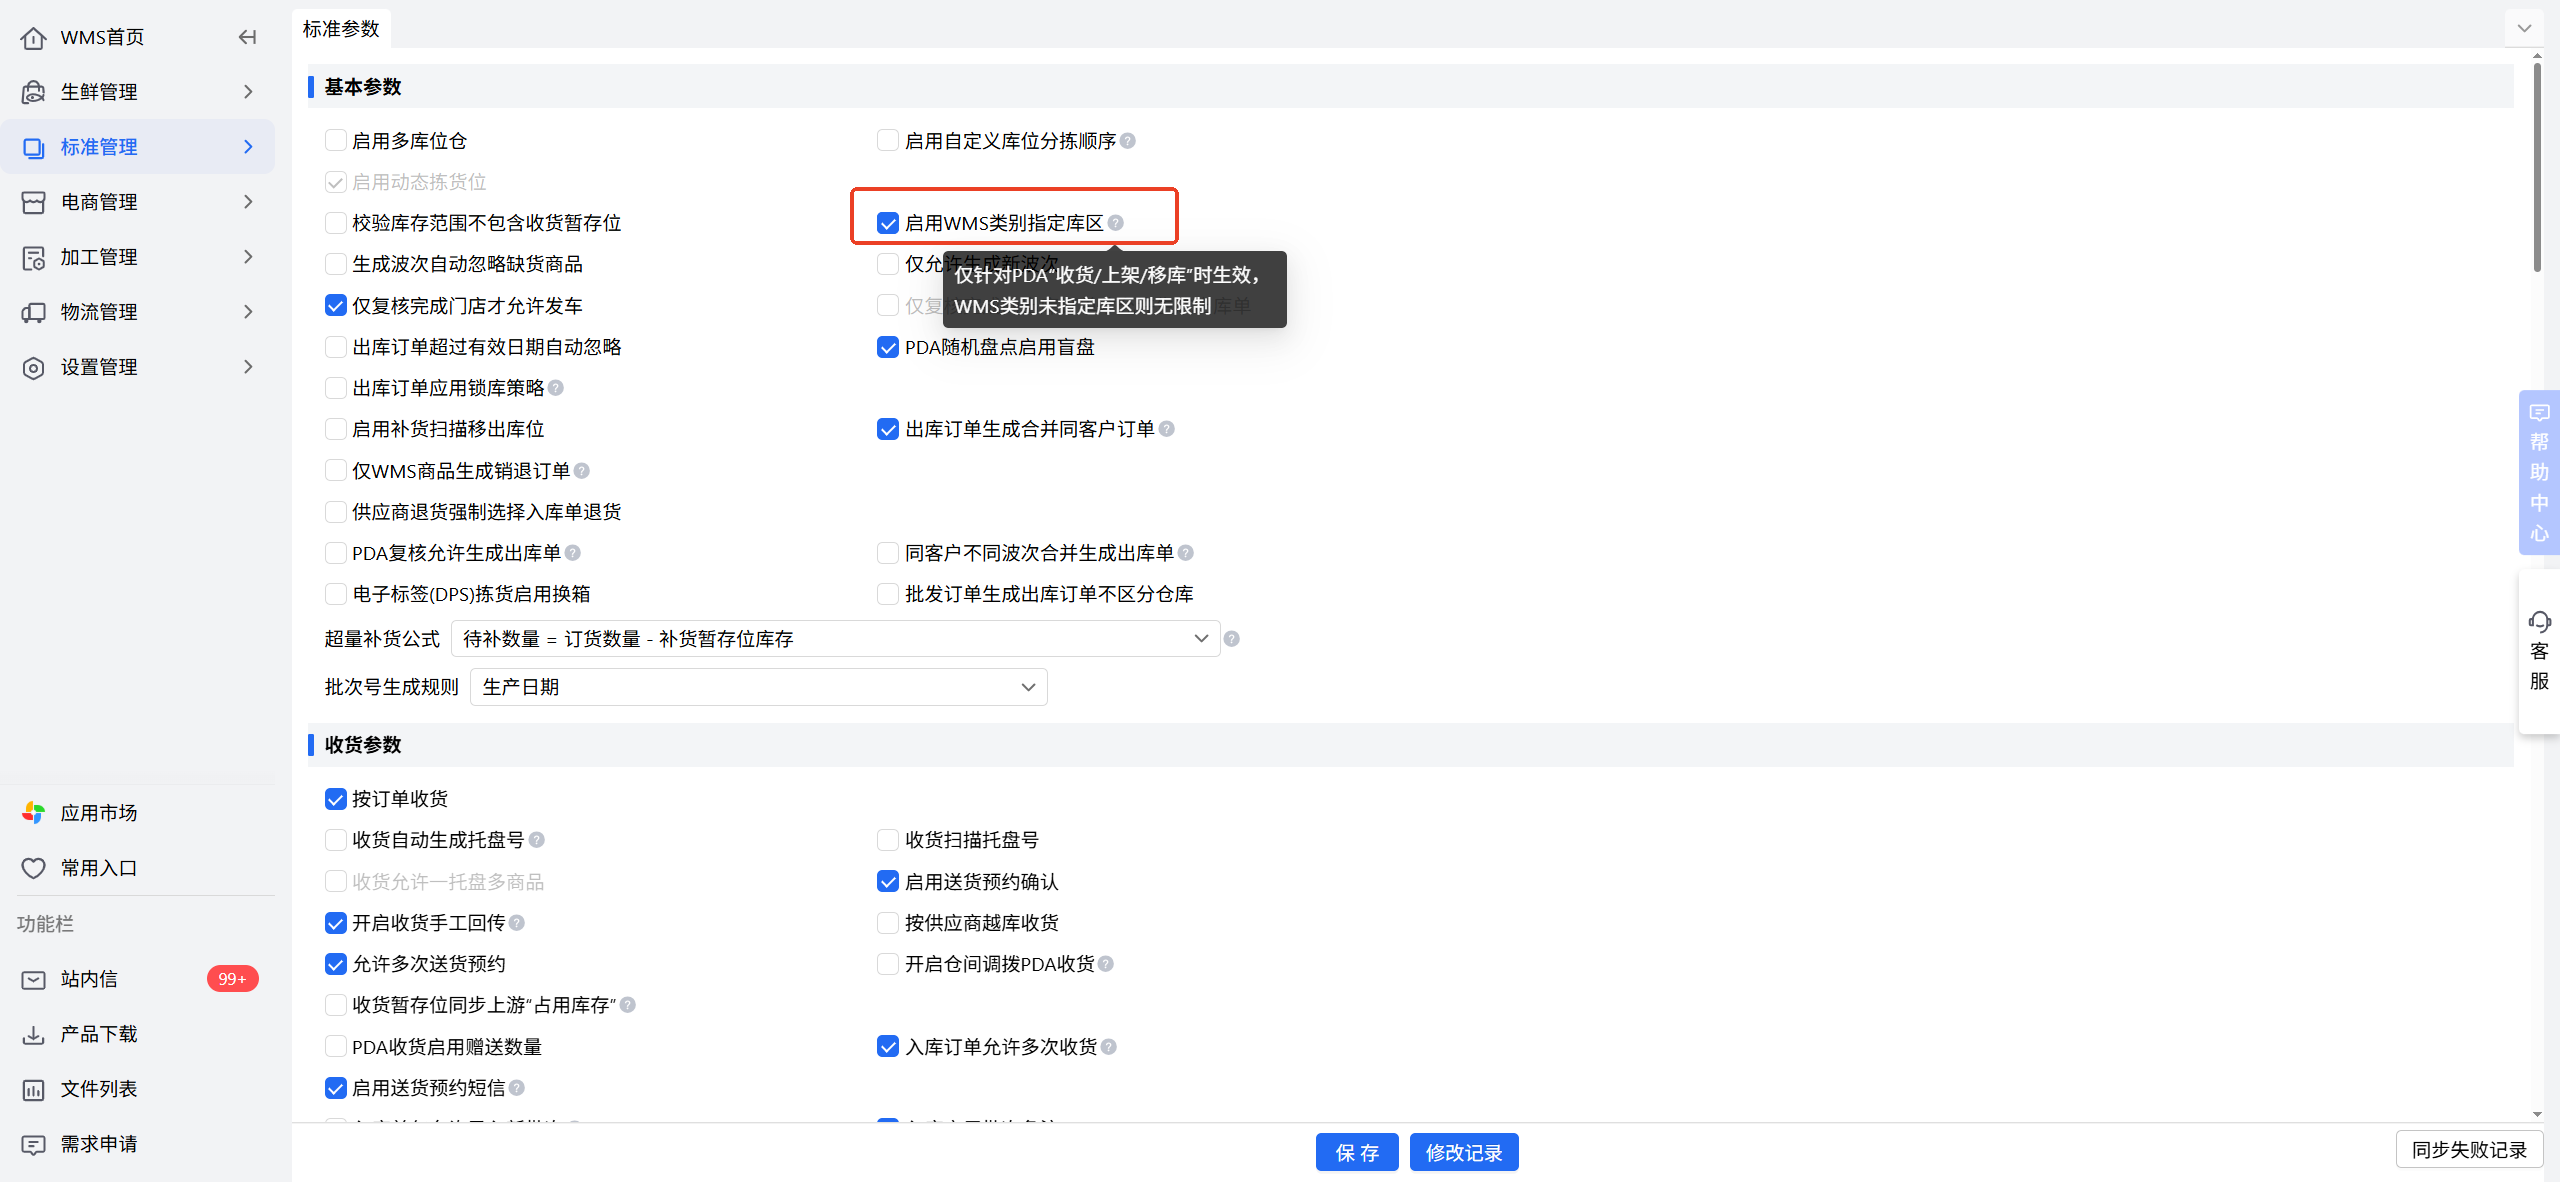The height and width of the screenshot is (1182, 2560).
Task: Click 同步失败记录 button
Action: coord(2469,1150)
